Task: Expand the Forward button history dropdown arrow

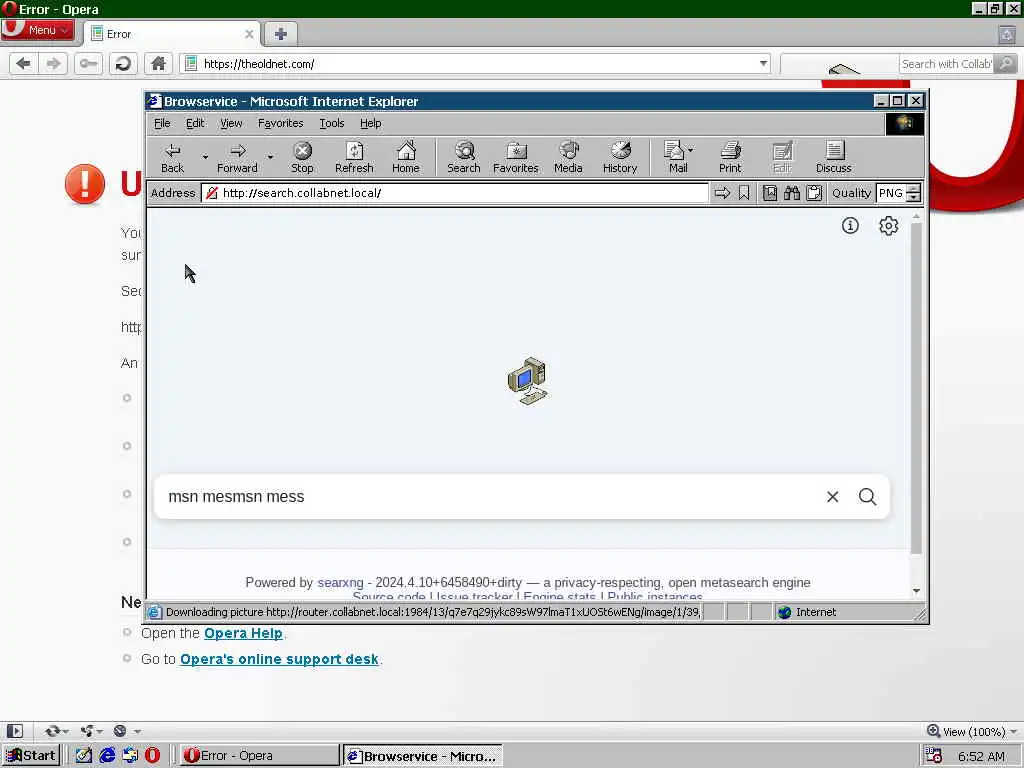Action: [x=270, y=157]
